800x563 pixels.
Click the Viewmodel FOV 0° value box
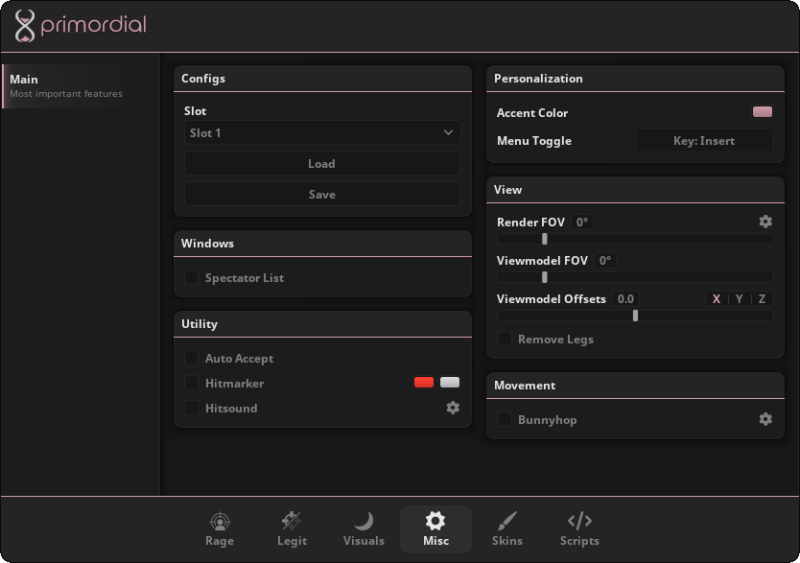(605, 260)
